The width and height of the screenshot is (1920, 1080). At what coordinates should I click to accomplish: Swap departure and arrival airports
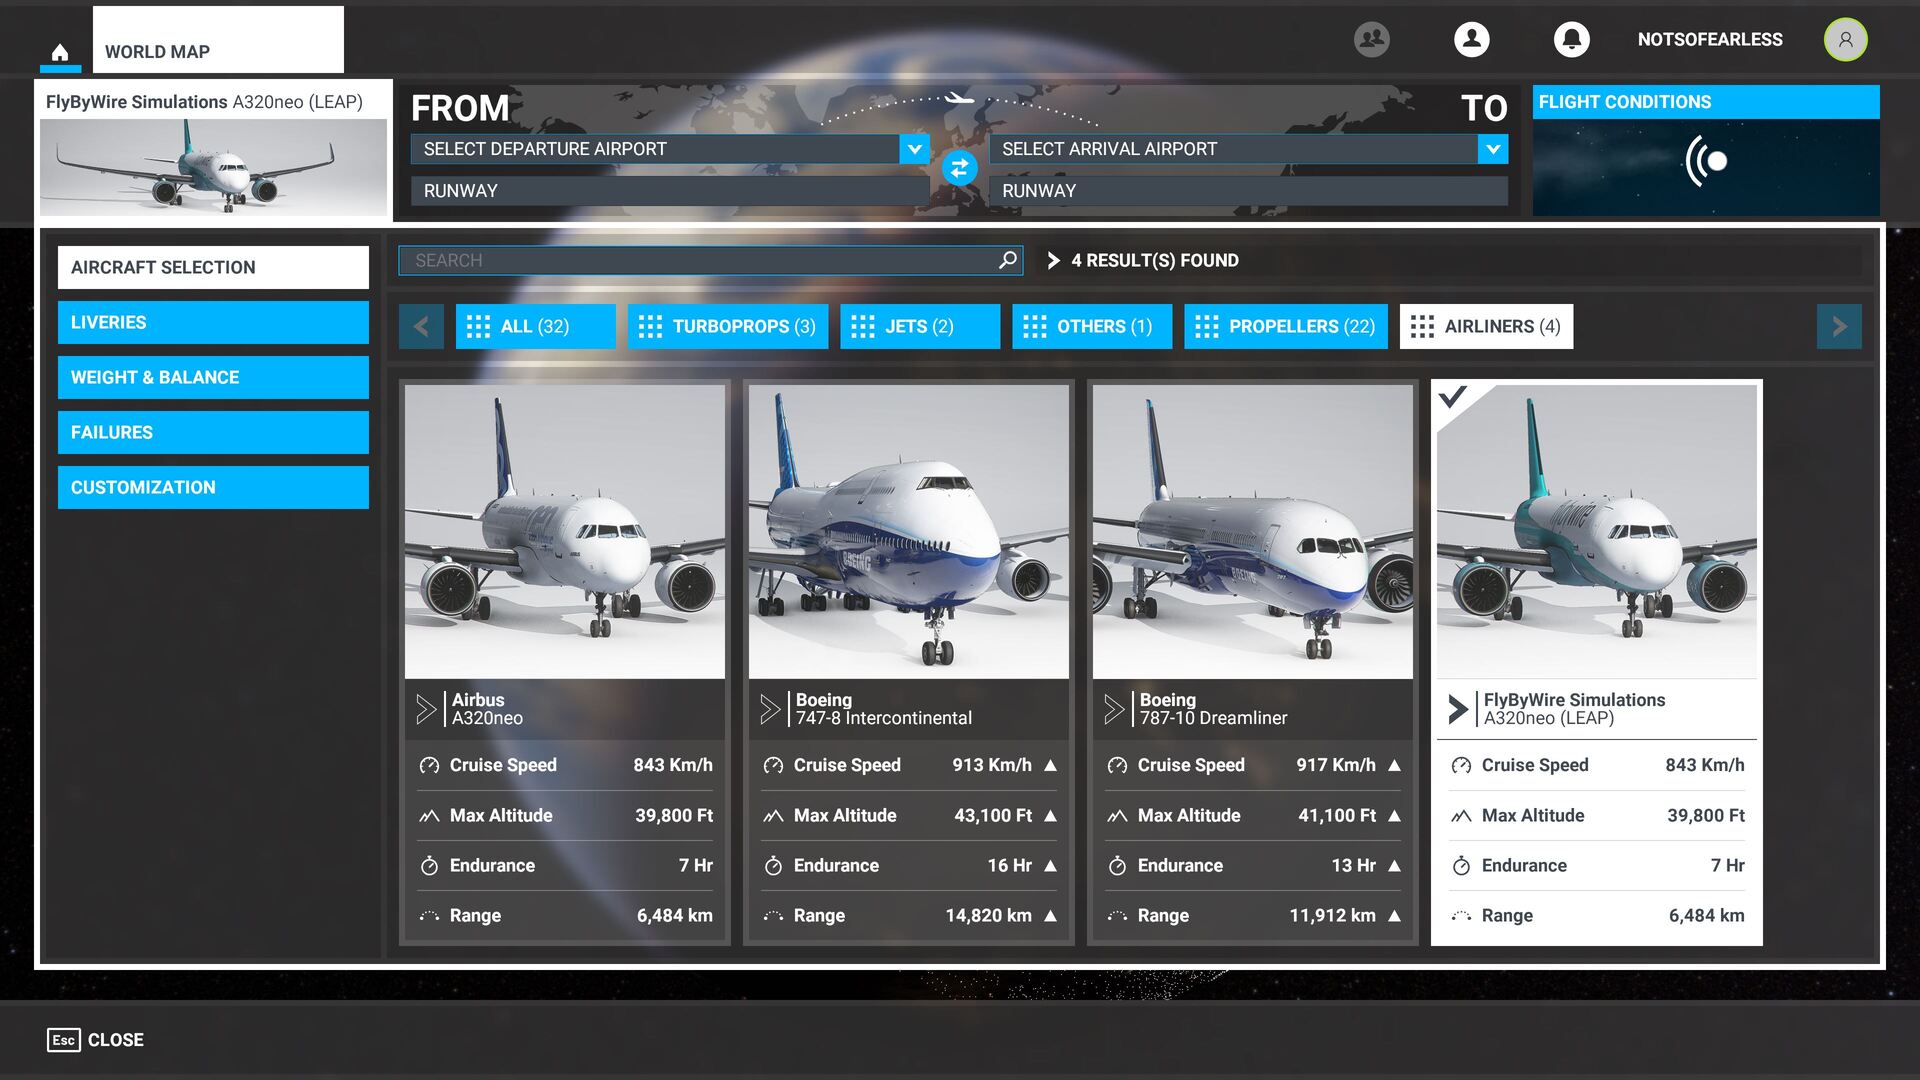pos(959,168)
